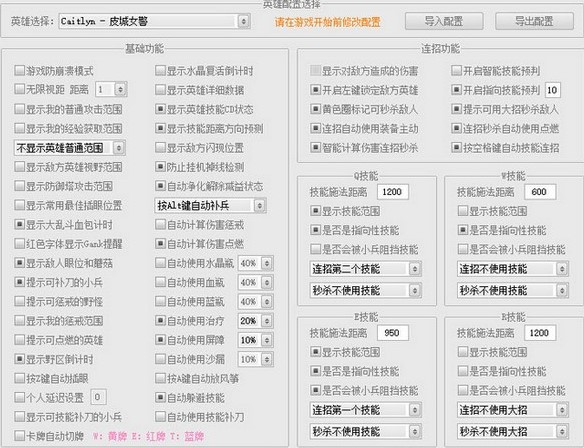This screenshot has width=584, height=448.
Task: Toggle 个人延迟设置 checkbox
Action: (19, 397)
